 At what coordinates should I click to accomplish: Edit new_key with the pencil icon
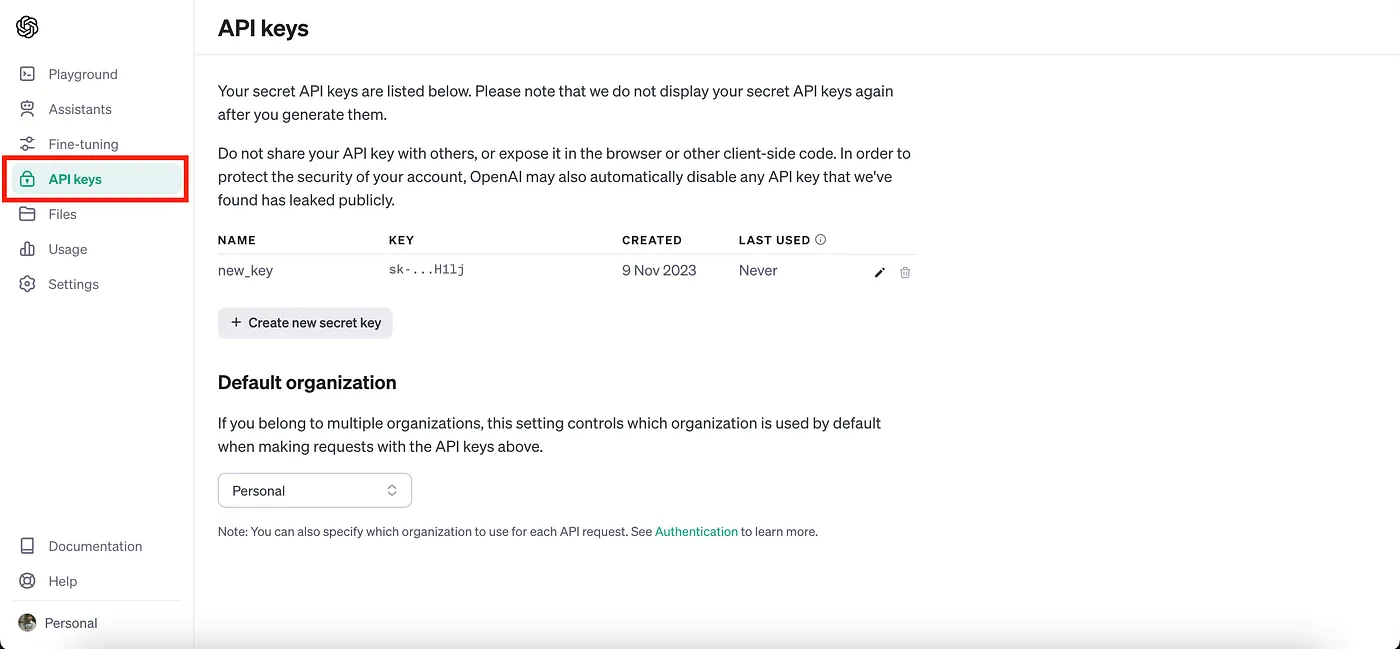tap(880, 272)
